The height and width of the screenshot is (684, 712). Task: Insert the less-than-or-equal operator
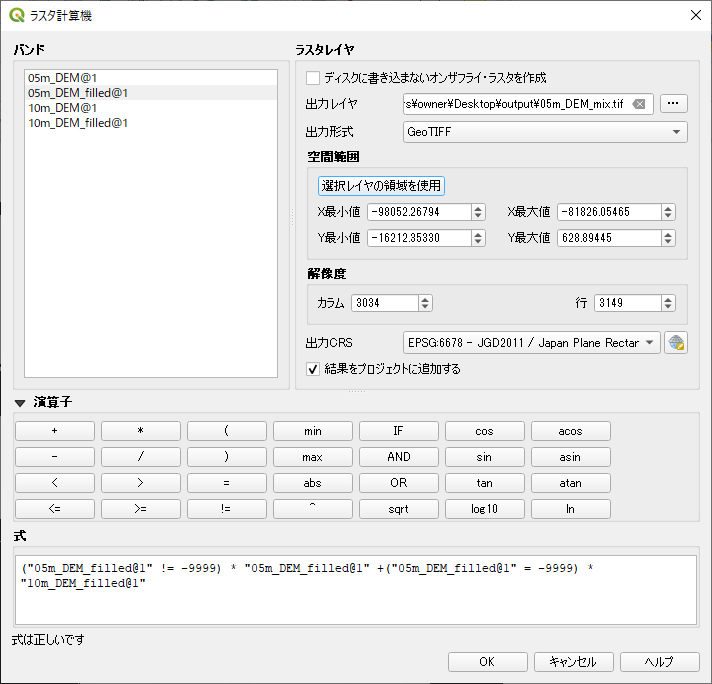click(x=55, y=509)
